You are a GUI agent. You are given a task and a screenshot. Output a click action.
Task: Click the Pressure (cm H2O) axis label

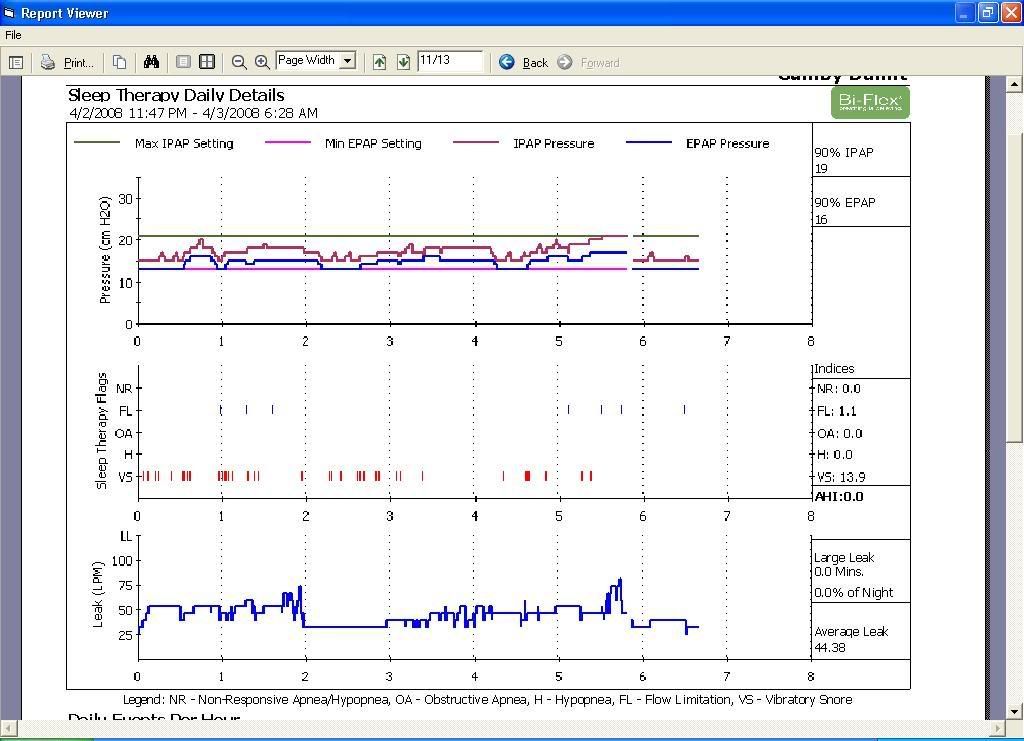(104, 249)
